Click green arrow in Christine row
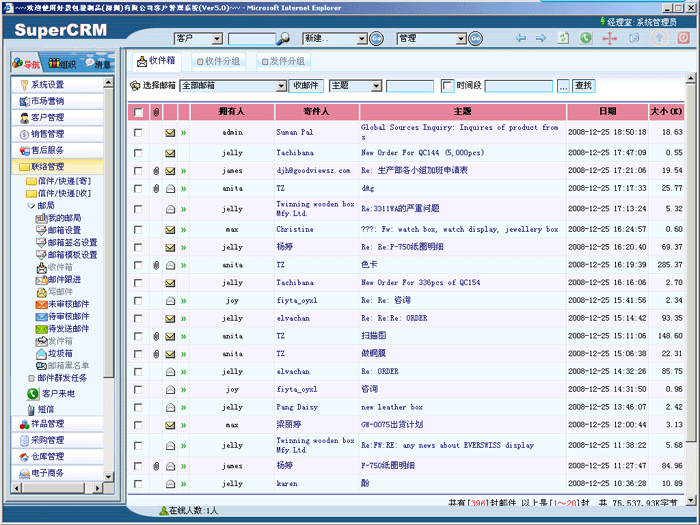 (x=183, y=230)
